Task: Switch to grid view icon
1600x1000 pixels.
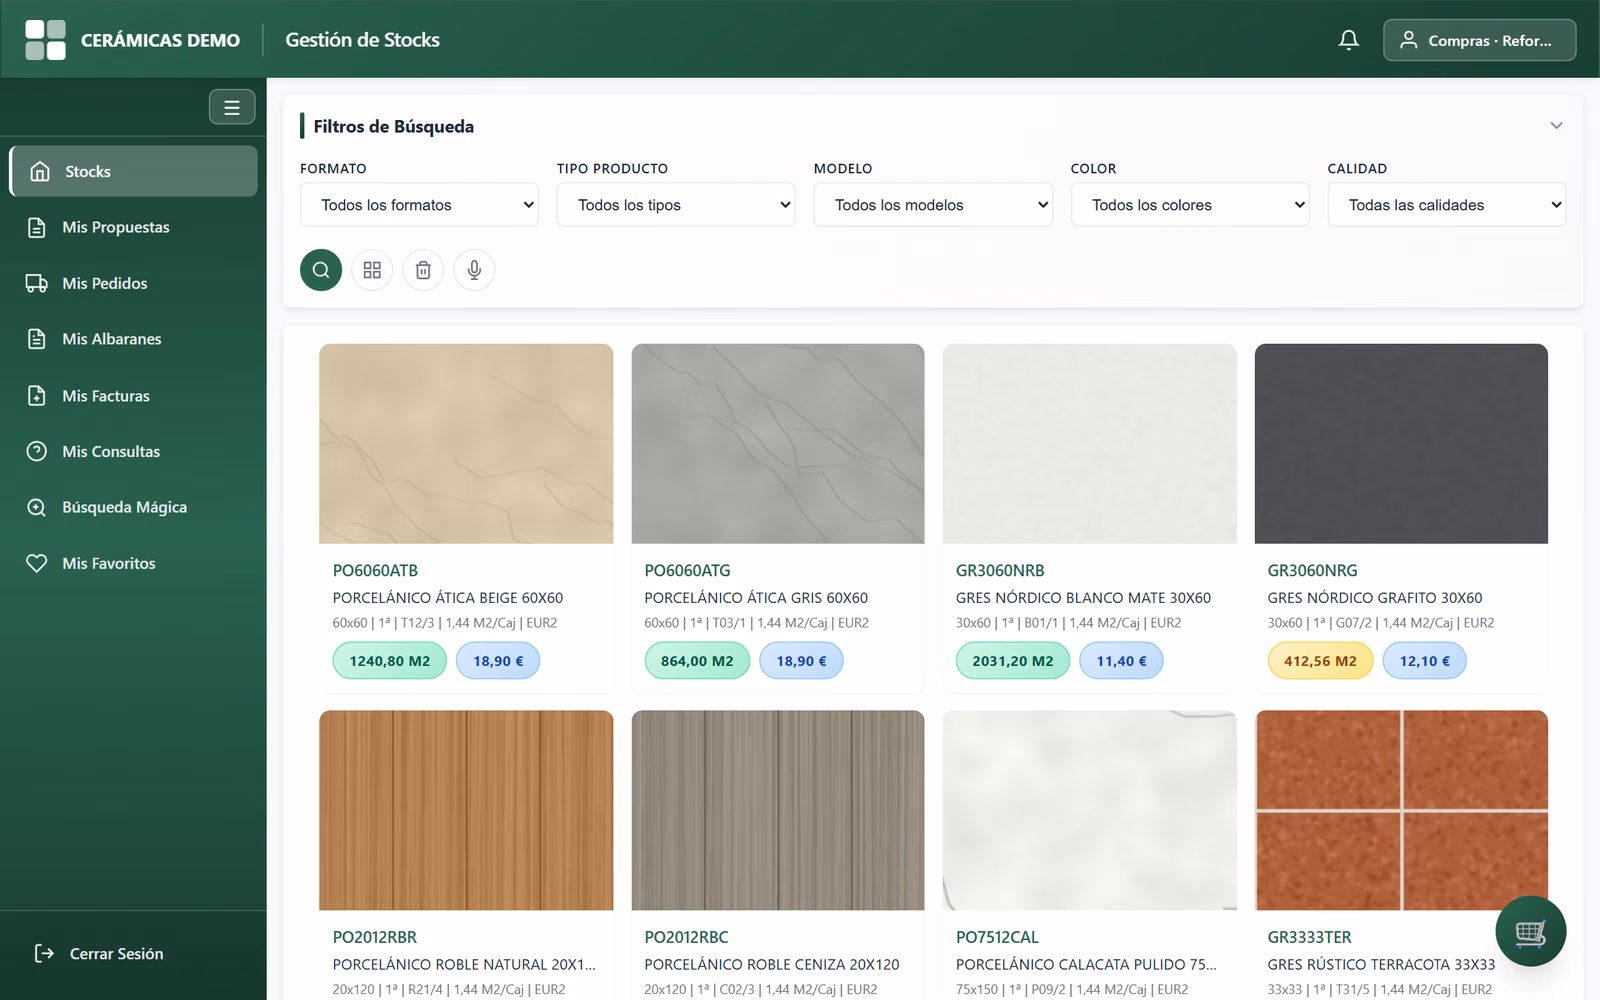Action: 372,270
